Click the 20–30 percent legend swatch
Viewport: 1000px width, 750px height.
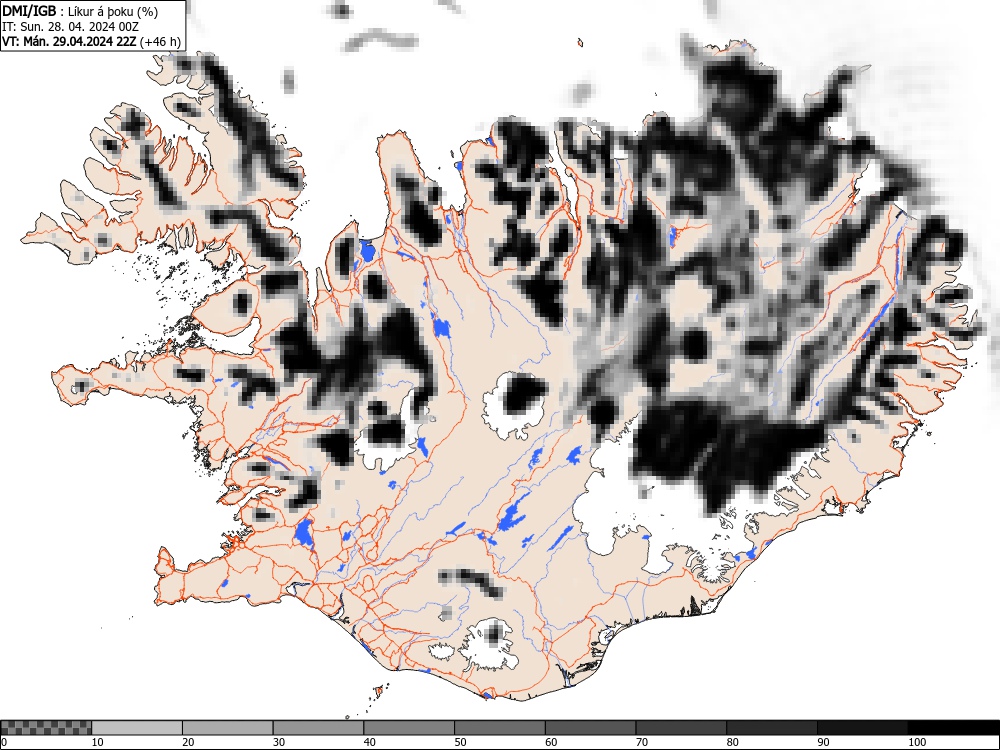click(x=228, y=728)
